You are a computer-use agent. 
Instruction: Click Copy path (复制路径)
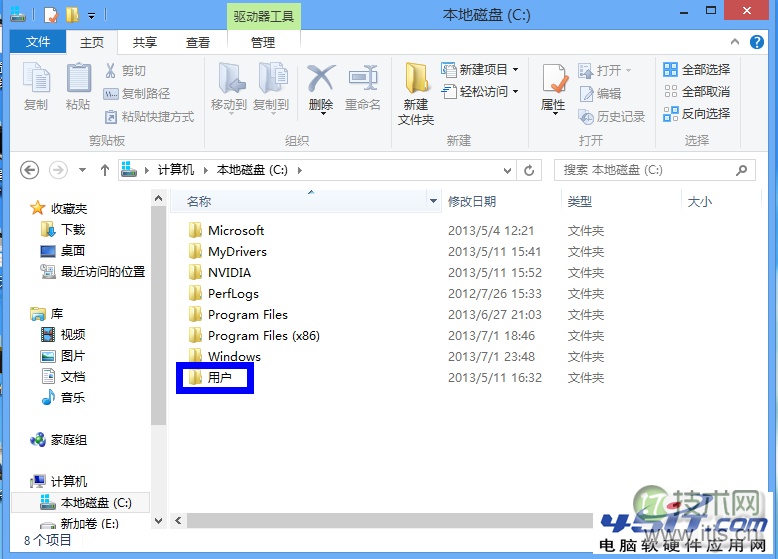[137, 93]
